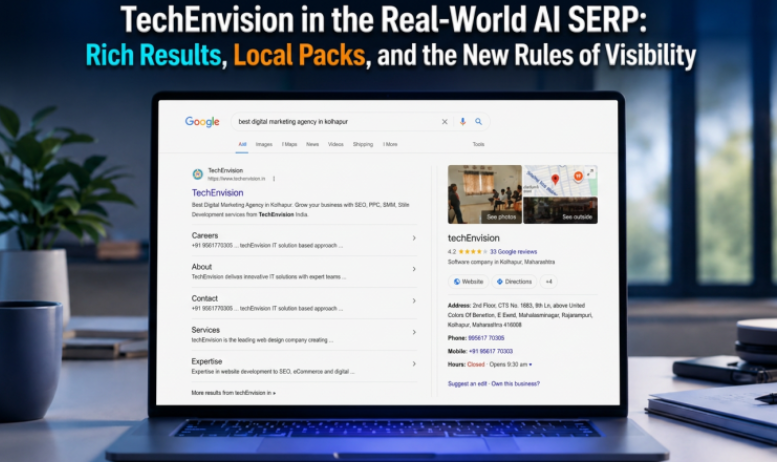The width and height of the screenshot is (777, 462).
Task: Start voice search with microphone icon
Action: (x=463, y=121)
